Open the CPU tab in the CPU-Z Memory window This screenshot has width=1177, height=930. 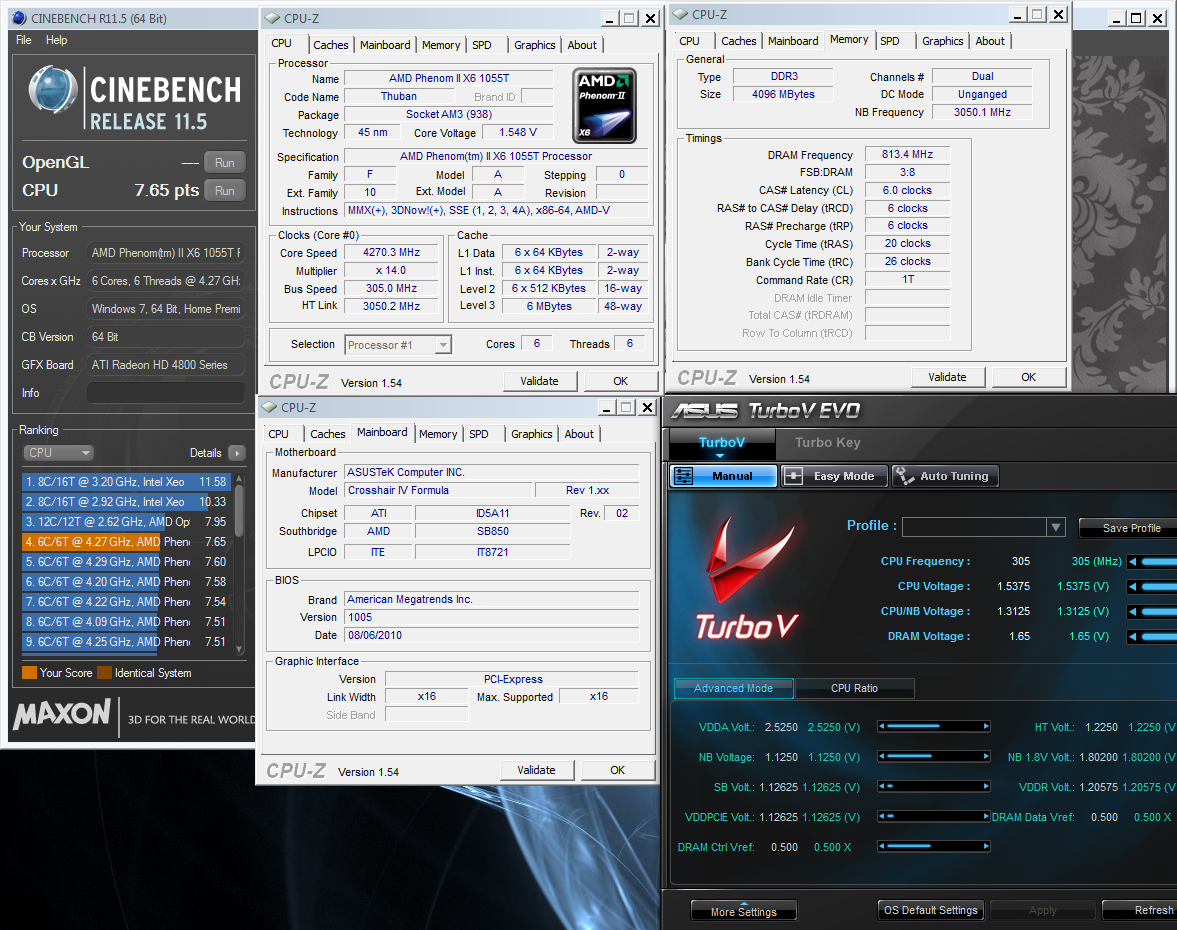[x=689, y=41]
